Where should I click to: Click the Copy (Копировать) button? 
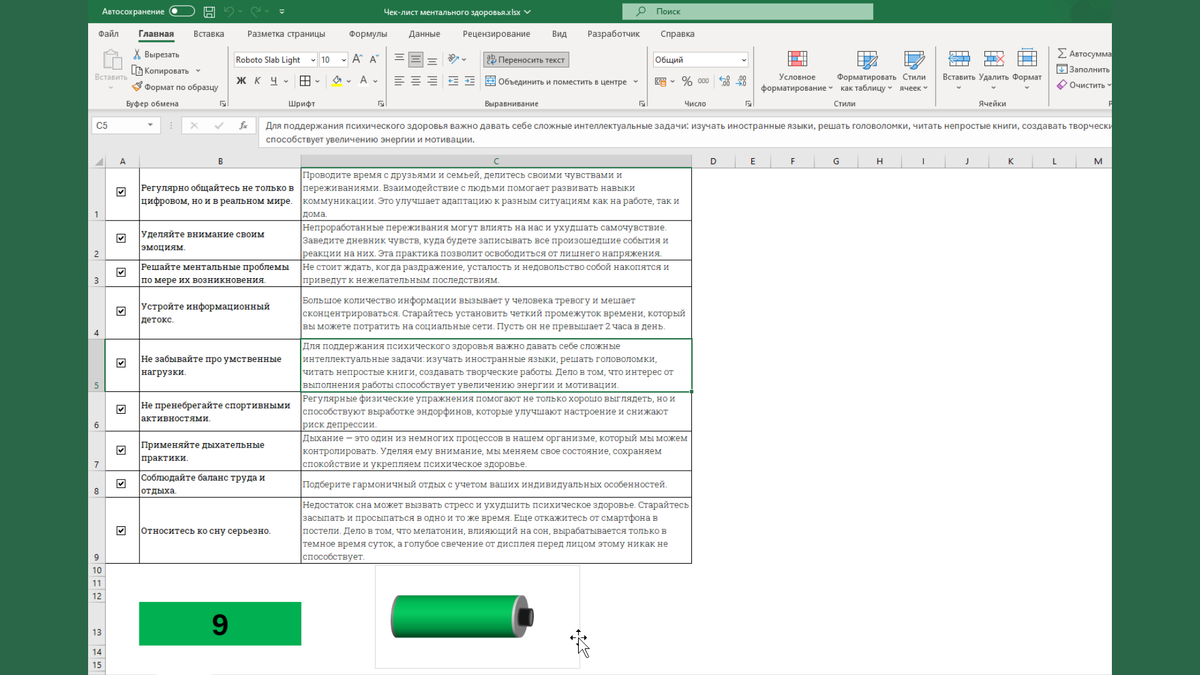pos(160,71)
